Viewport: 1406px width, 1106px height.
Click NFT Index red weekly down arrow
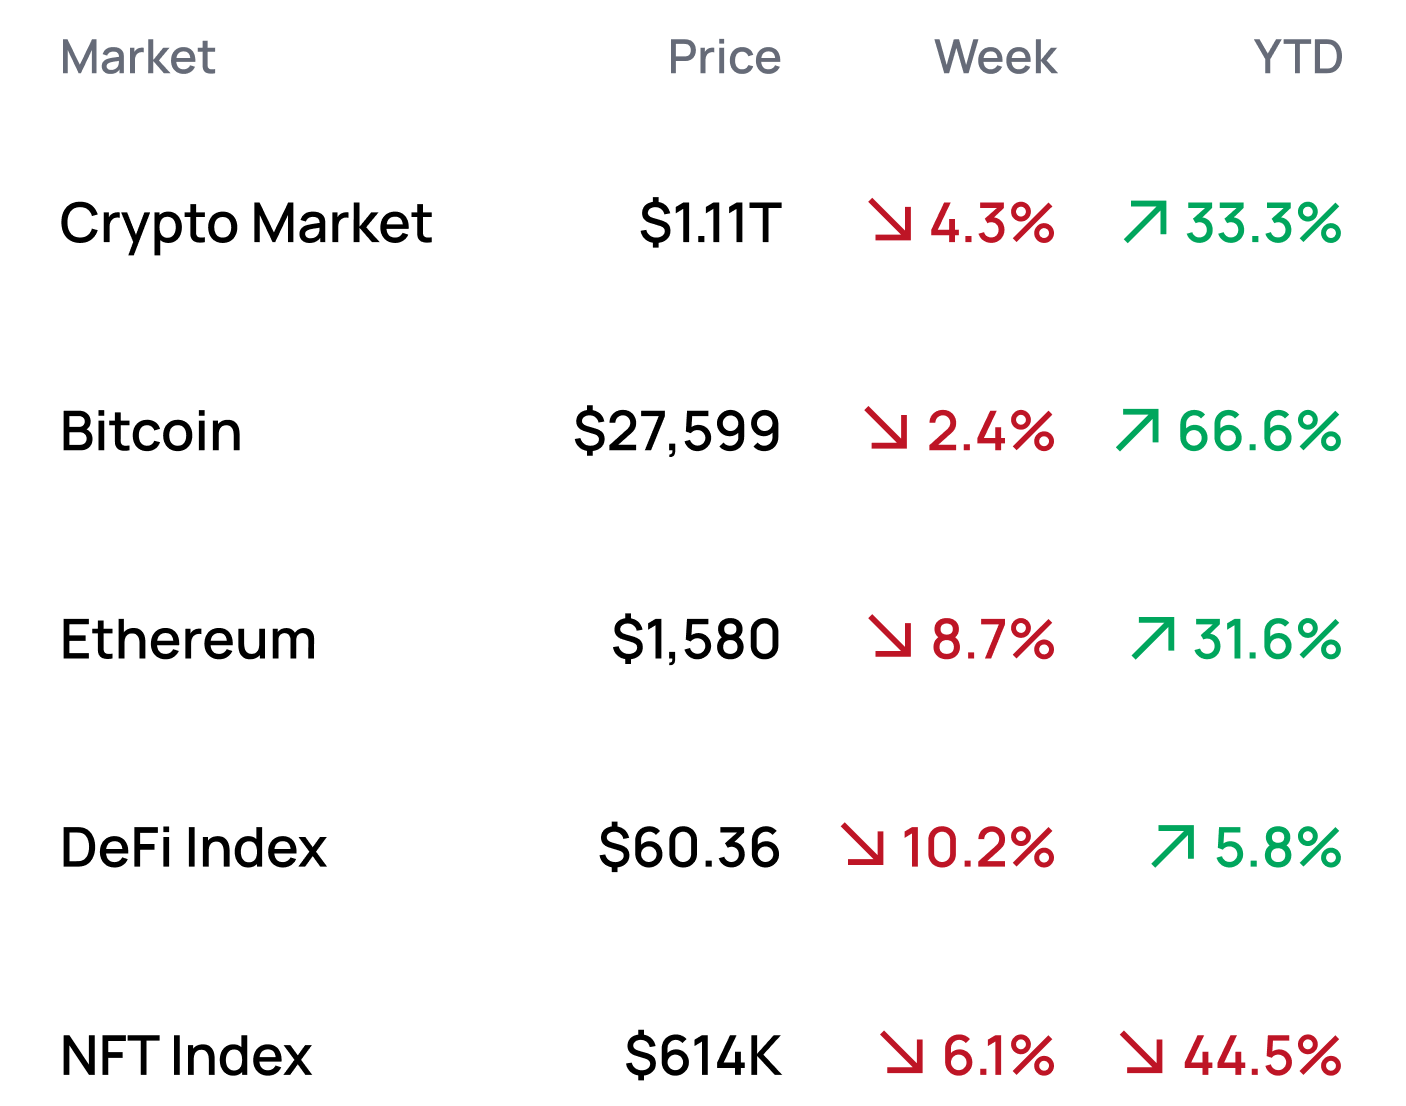[x=902, y=1053]
